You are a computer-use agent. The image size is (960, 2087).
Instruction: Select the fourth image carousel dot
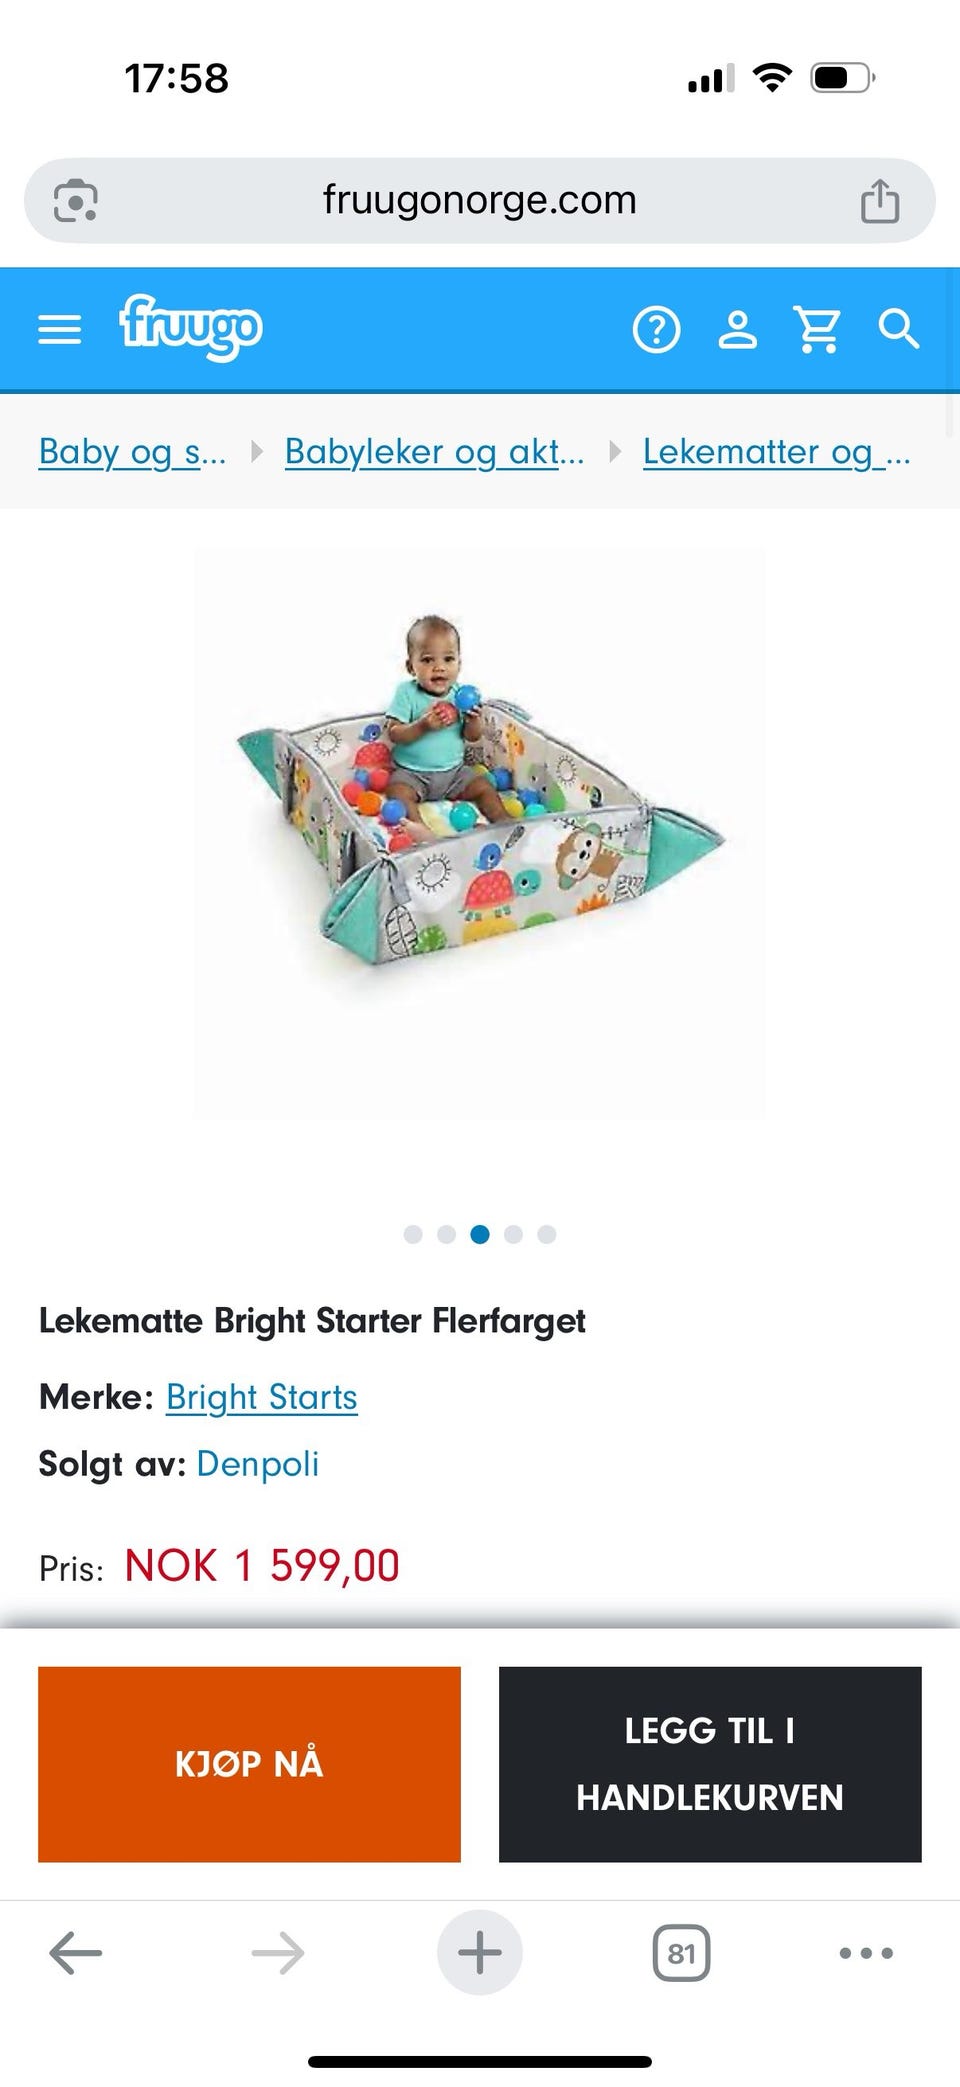[x=514, y=1234]
